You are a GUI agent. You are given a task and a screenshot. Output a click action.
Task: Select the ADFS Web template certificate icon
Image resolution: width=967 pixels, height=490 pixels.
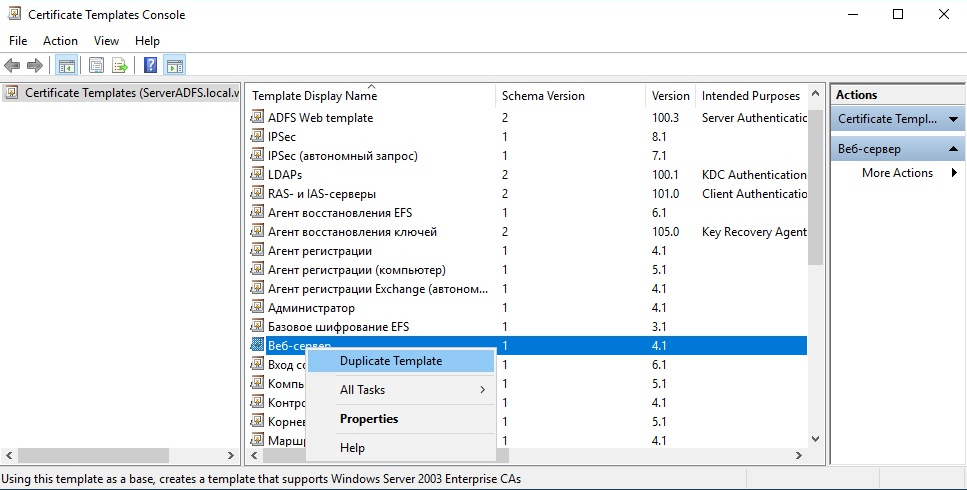tap(258, 118)
